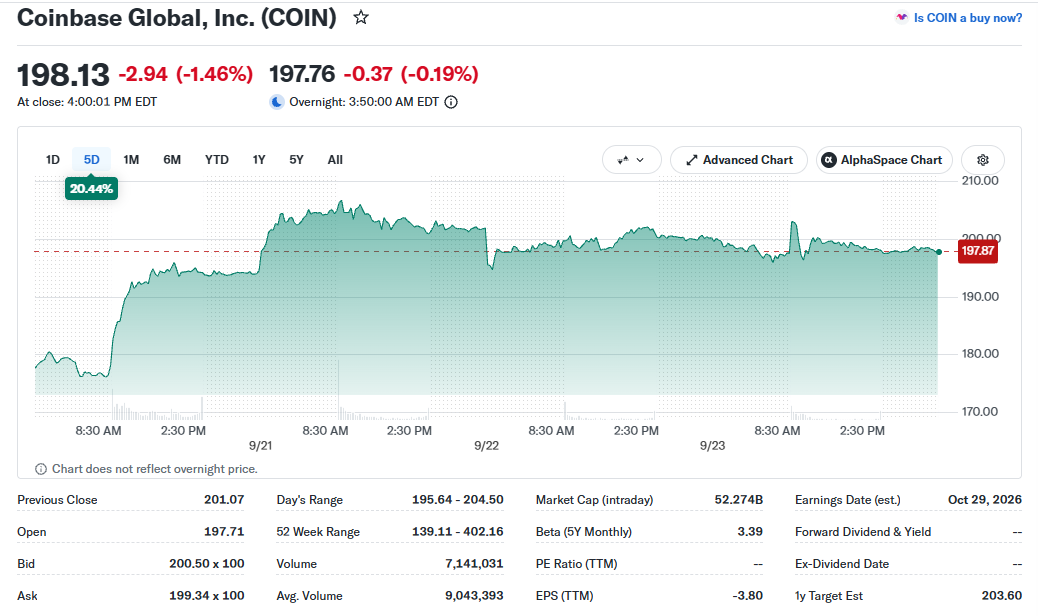Add COIN to watchlist with star icon
1038x616 pixels.
pyautogui.click(x=361, y=18)
